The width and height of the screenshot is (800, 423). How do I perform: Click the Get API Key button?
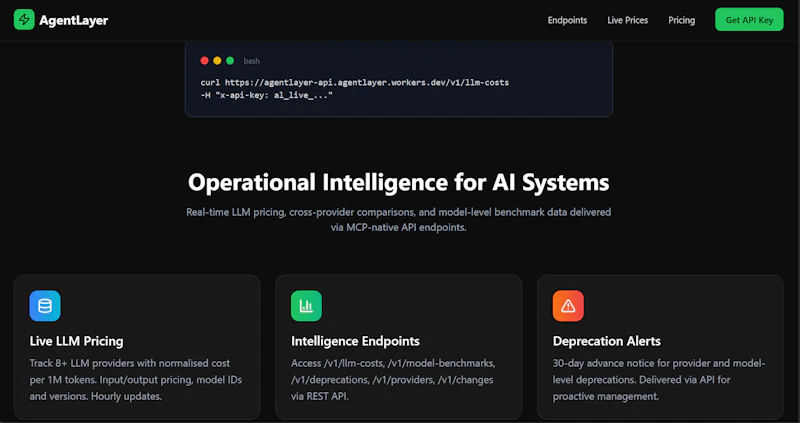(x=749, y=20)
